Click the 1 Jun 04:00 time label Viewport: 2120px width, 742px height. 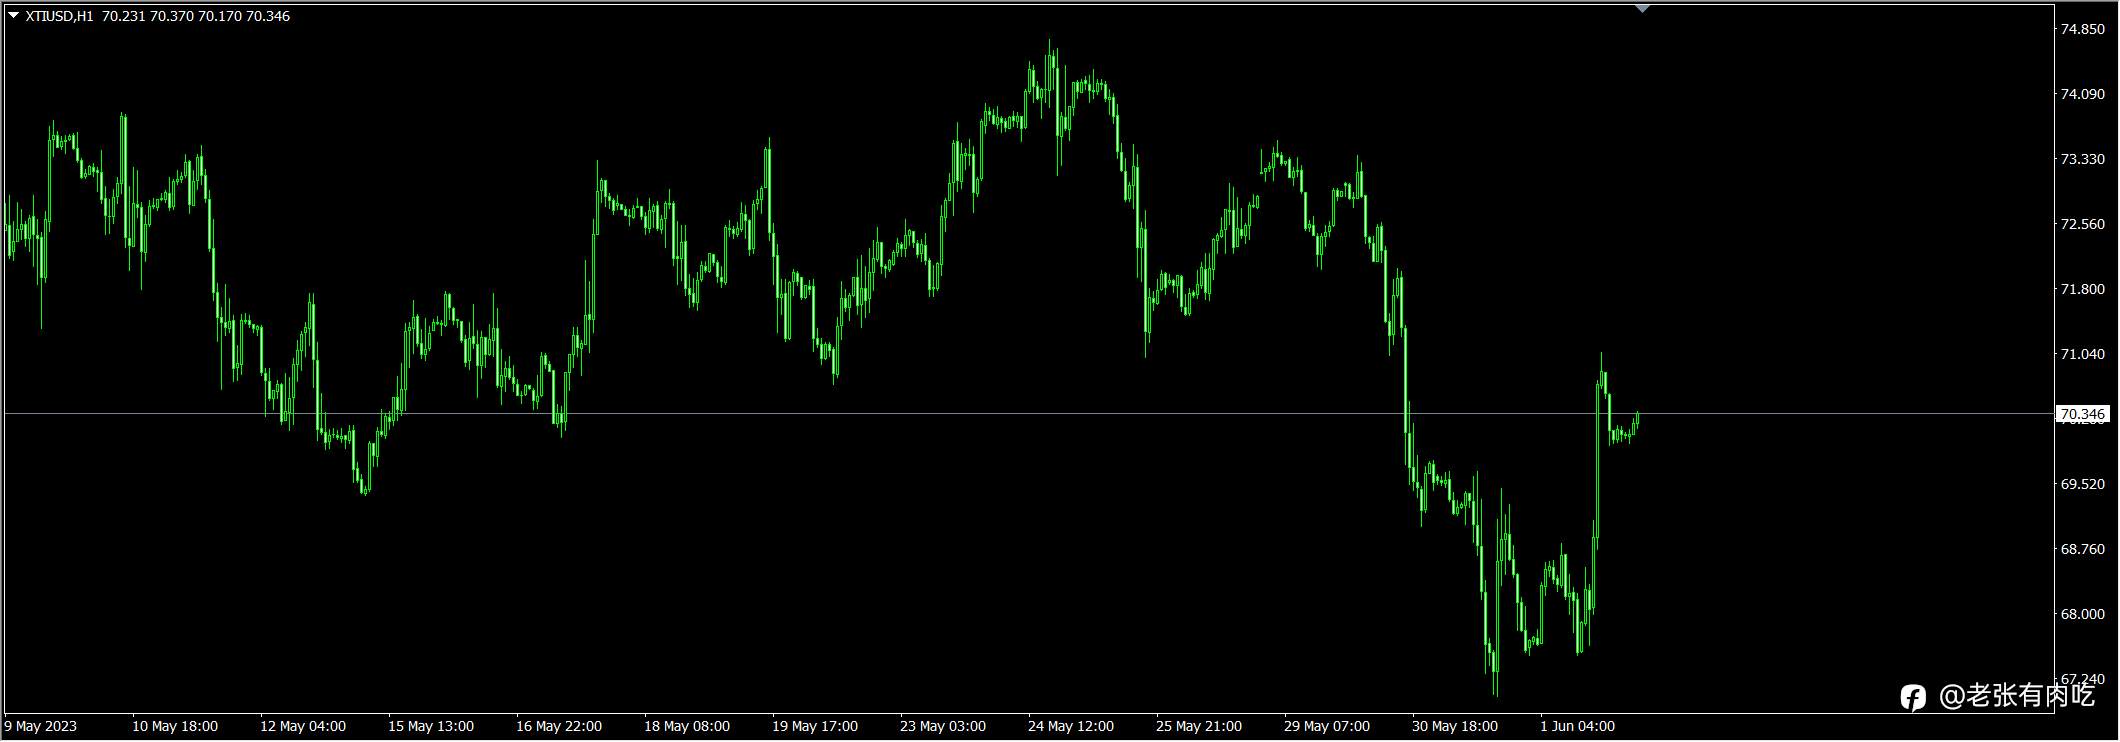pos(1577,726)
